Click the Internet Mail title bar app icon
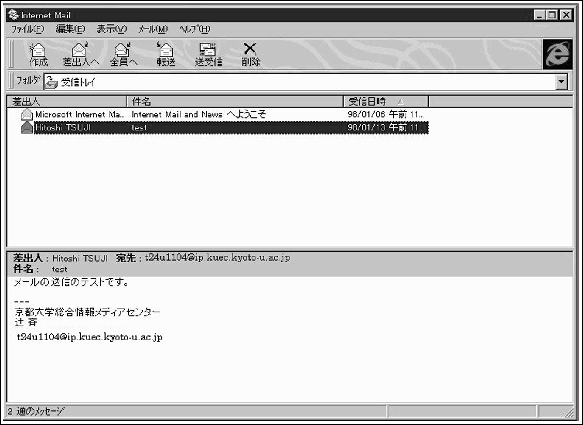This screenshot has width=583, height=425. tap(13, 15)
